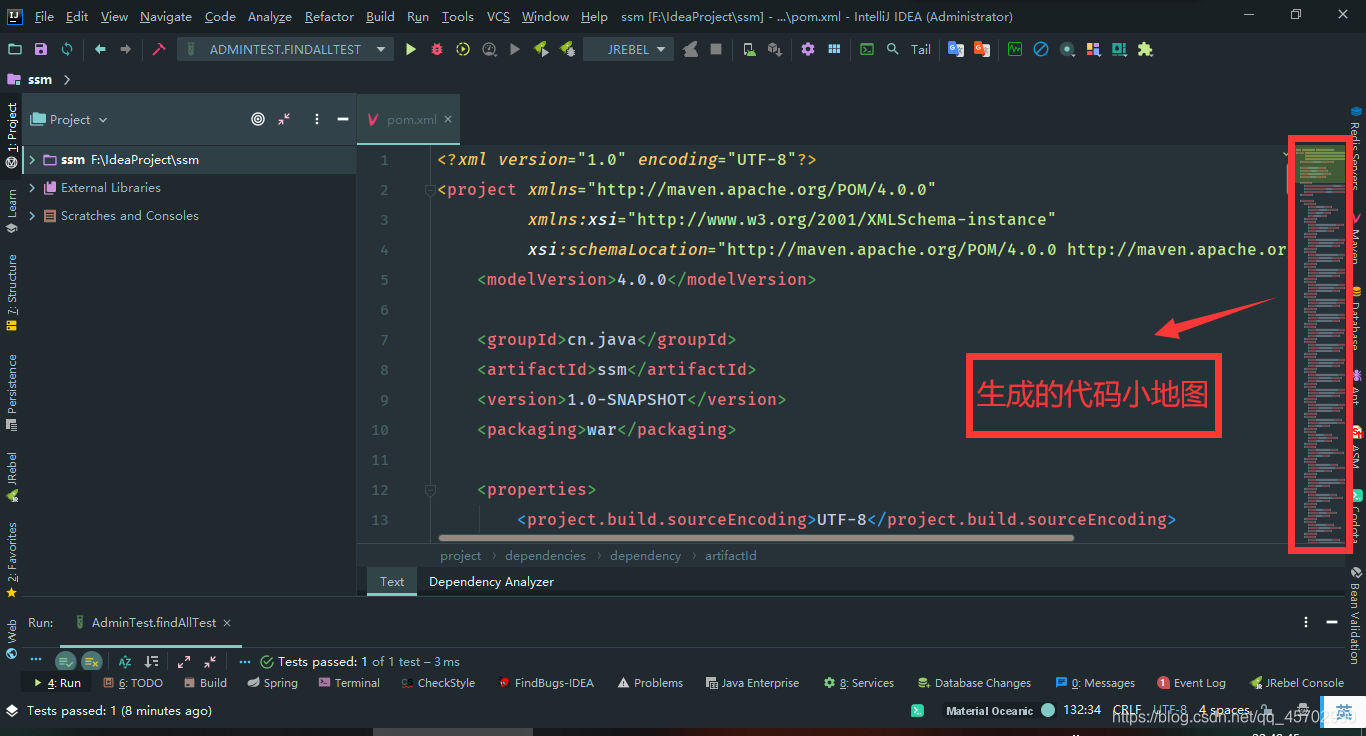Click the code minimap on the editor's right
The image size is (1366, 736).
[1321, 344]
